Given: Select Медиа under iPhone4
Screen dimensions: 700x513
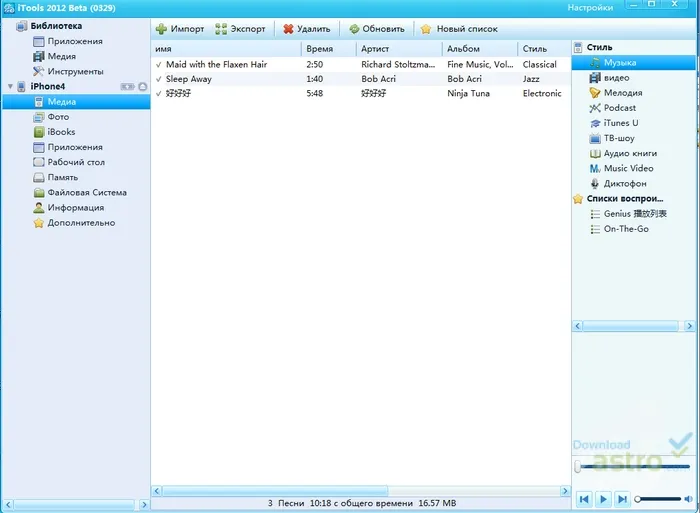Looking at the screenshot, I should (x=76, y=102).
